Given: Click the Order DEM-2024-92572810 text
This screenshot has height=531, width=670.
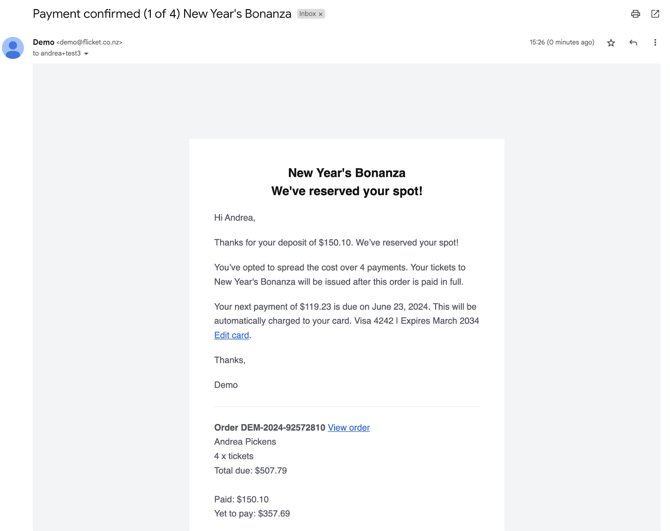Looking at the screenshot, I should pos(270,428).
